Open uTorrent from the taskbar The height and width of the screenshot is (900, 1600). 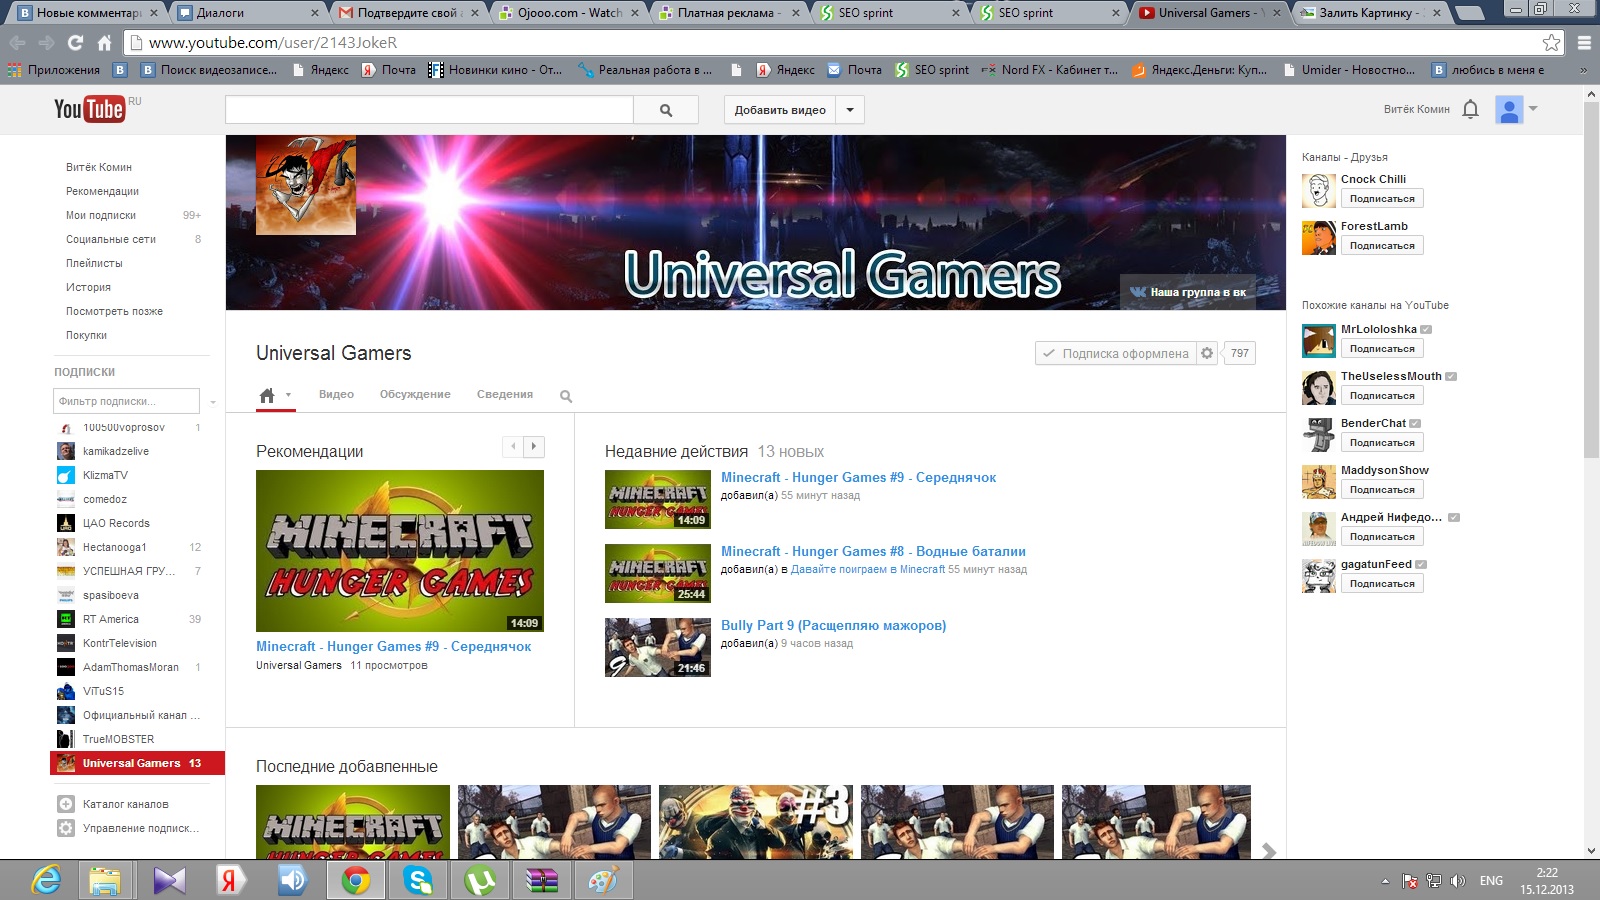point(480,880)
